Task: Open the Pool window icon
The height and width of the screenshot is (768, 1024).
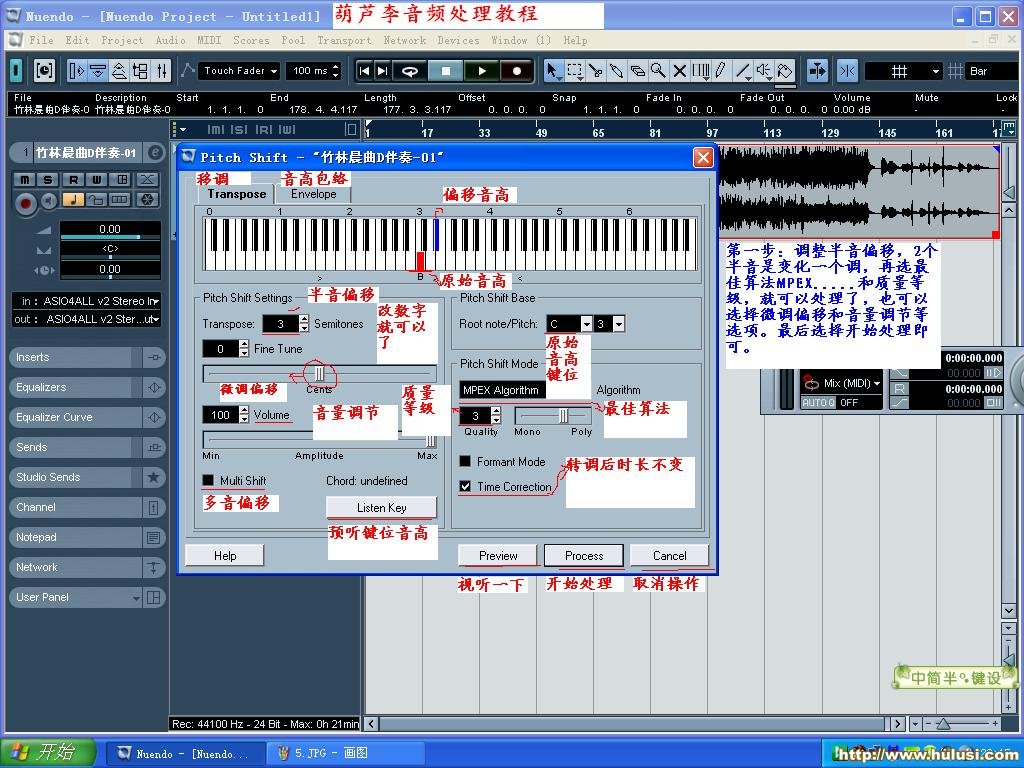Action: point(140,71)
